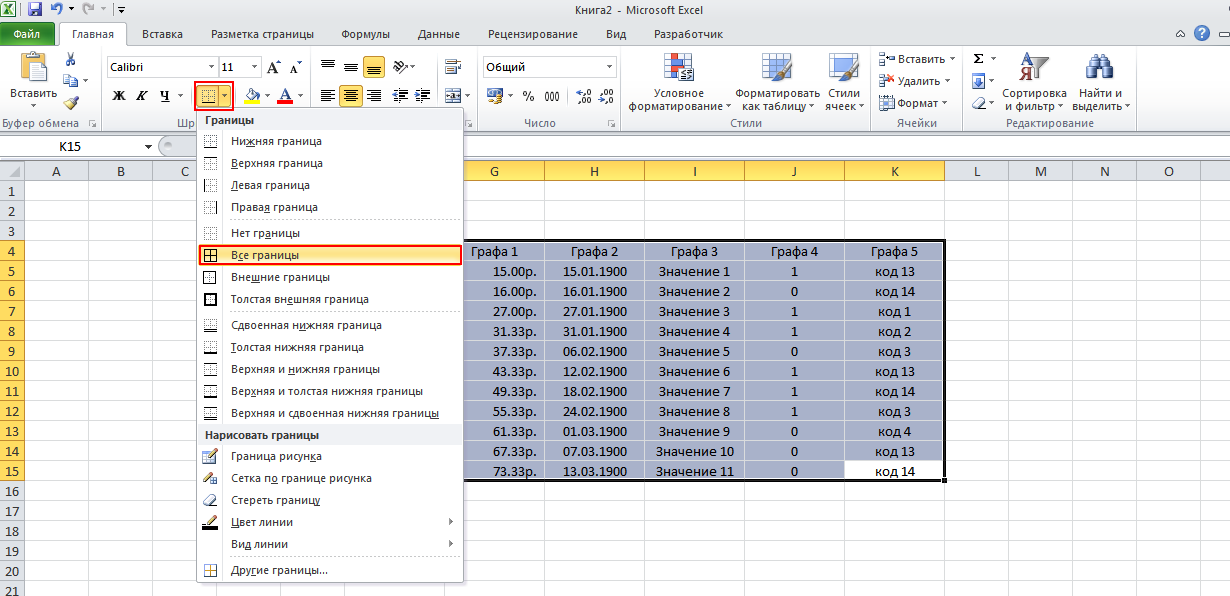Click the increase indent icon
The width and height of the screenshot is (1230, 596).
click(421, 96)
